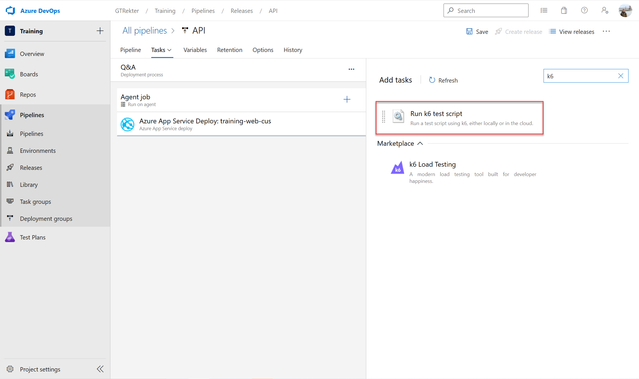Image resolution: width=639 pixels, height=379 pixels.
Task: Go to All pipelines breadcrumb
Action: (145, 31)
